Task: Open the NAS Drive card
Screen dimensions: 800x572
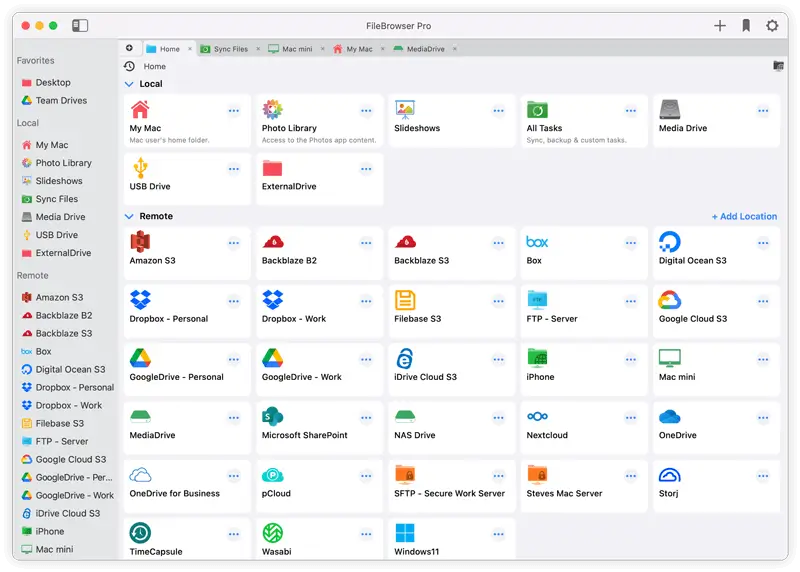Action: pyautogui.click(x=452, y=427)
